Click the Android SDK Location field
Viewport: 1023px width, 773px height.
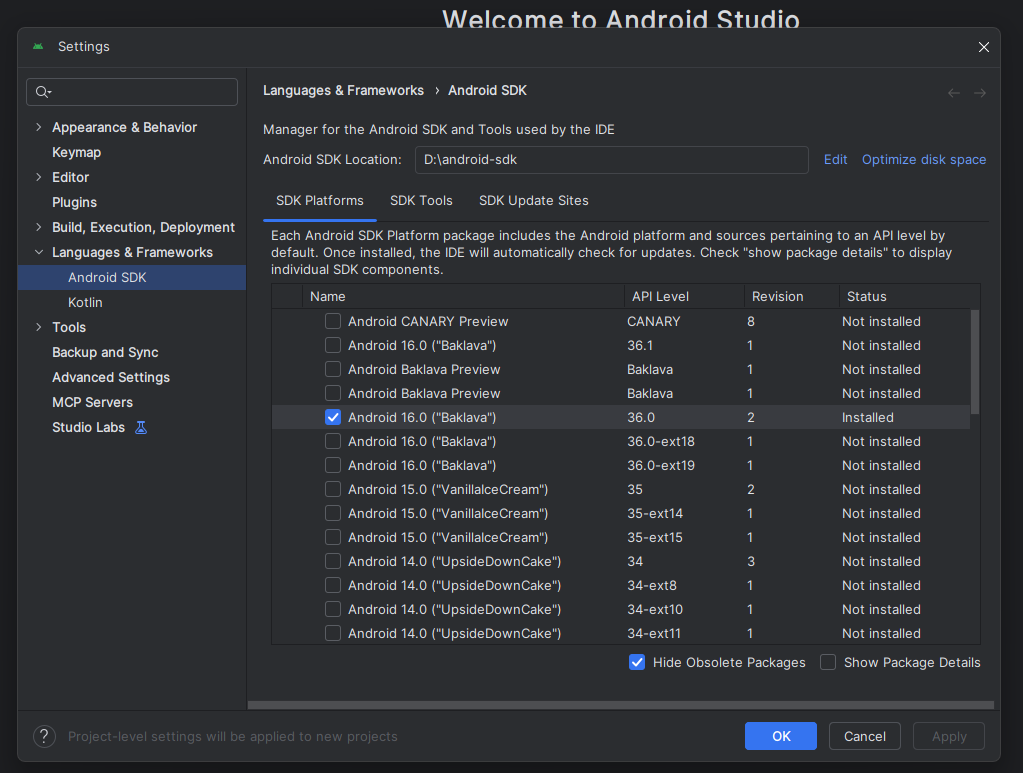point(611,160)
